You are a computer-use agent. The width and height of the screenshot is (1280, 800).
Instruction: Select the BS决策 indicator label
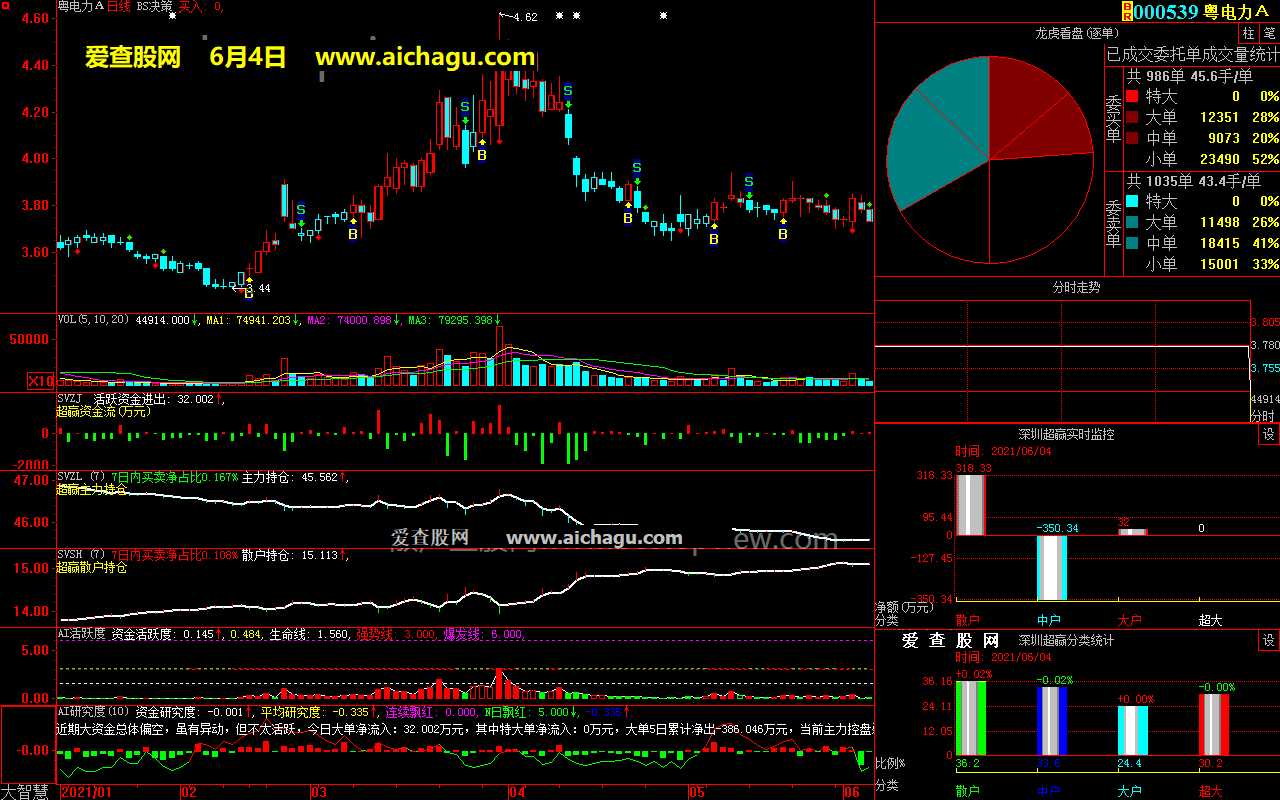(153, 6)
